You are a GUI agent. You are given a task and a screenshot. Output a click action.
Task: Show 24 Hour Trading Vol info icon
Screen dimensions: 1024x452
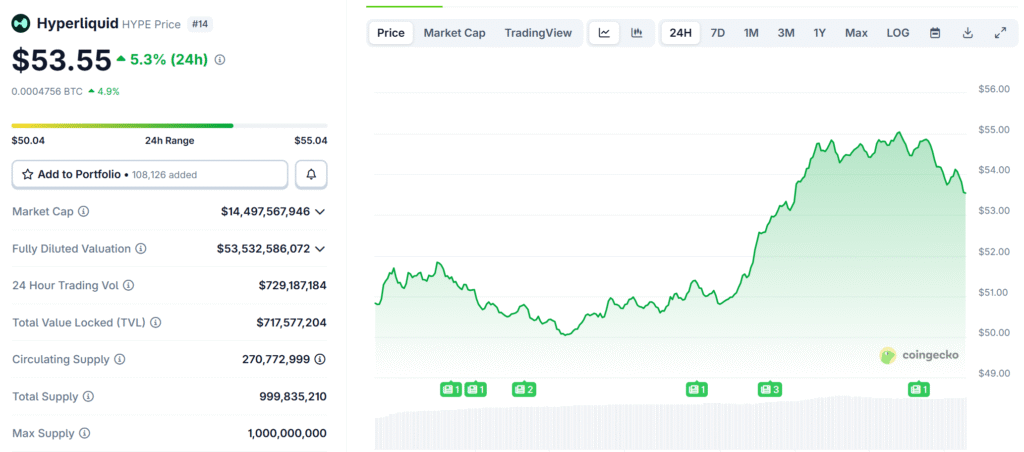[x=129, y=285]
